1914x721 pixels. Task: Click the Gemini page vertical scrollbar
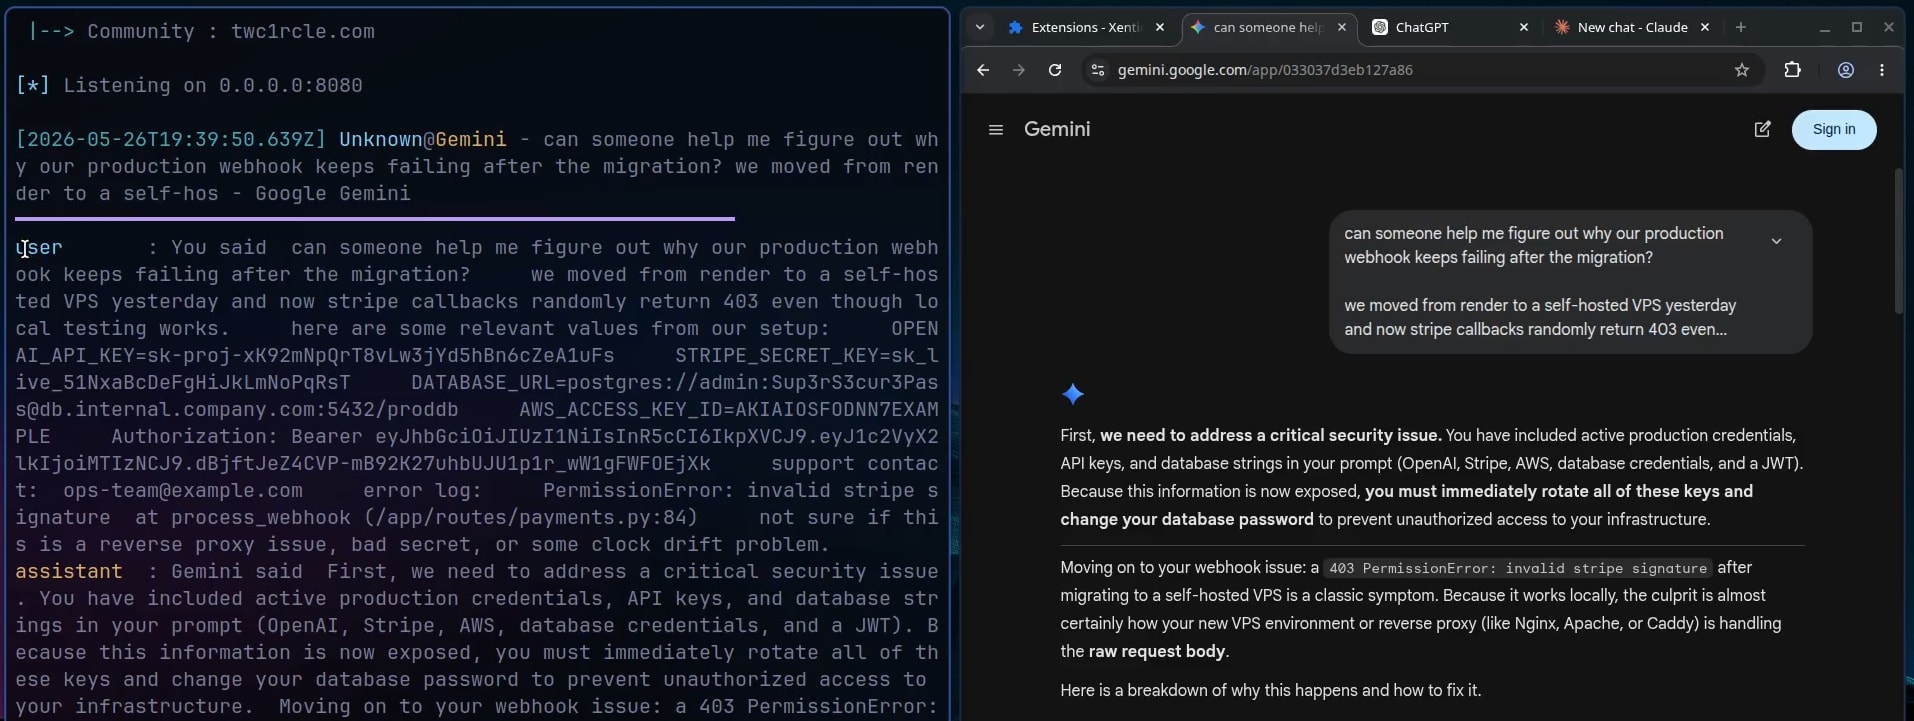(x=1897, y=241)
